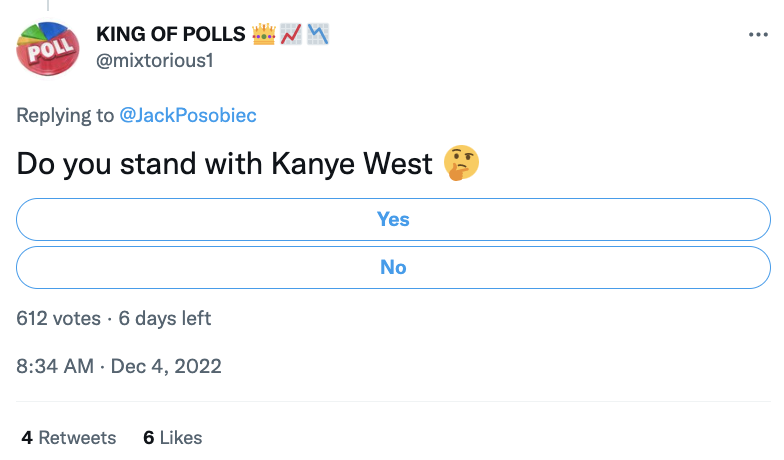Click the 6 days left text
Screen dimensions: 784x460
click(x=164, y=318)
